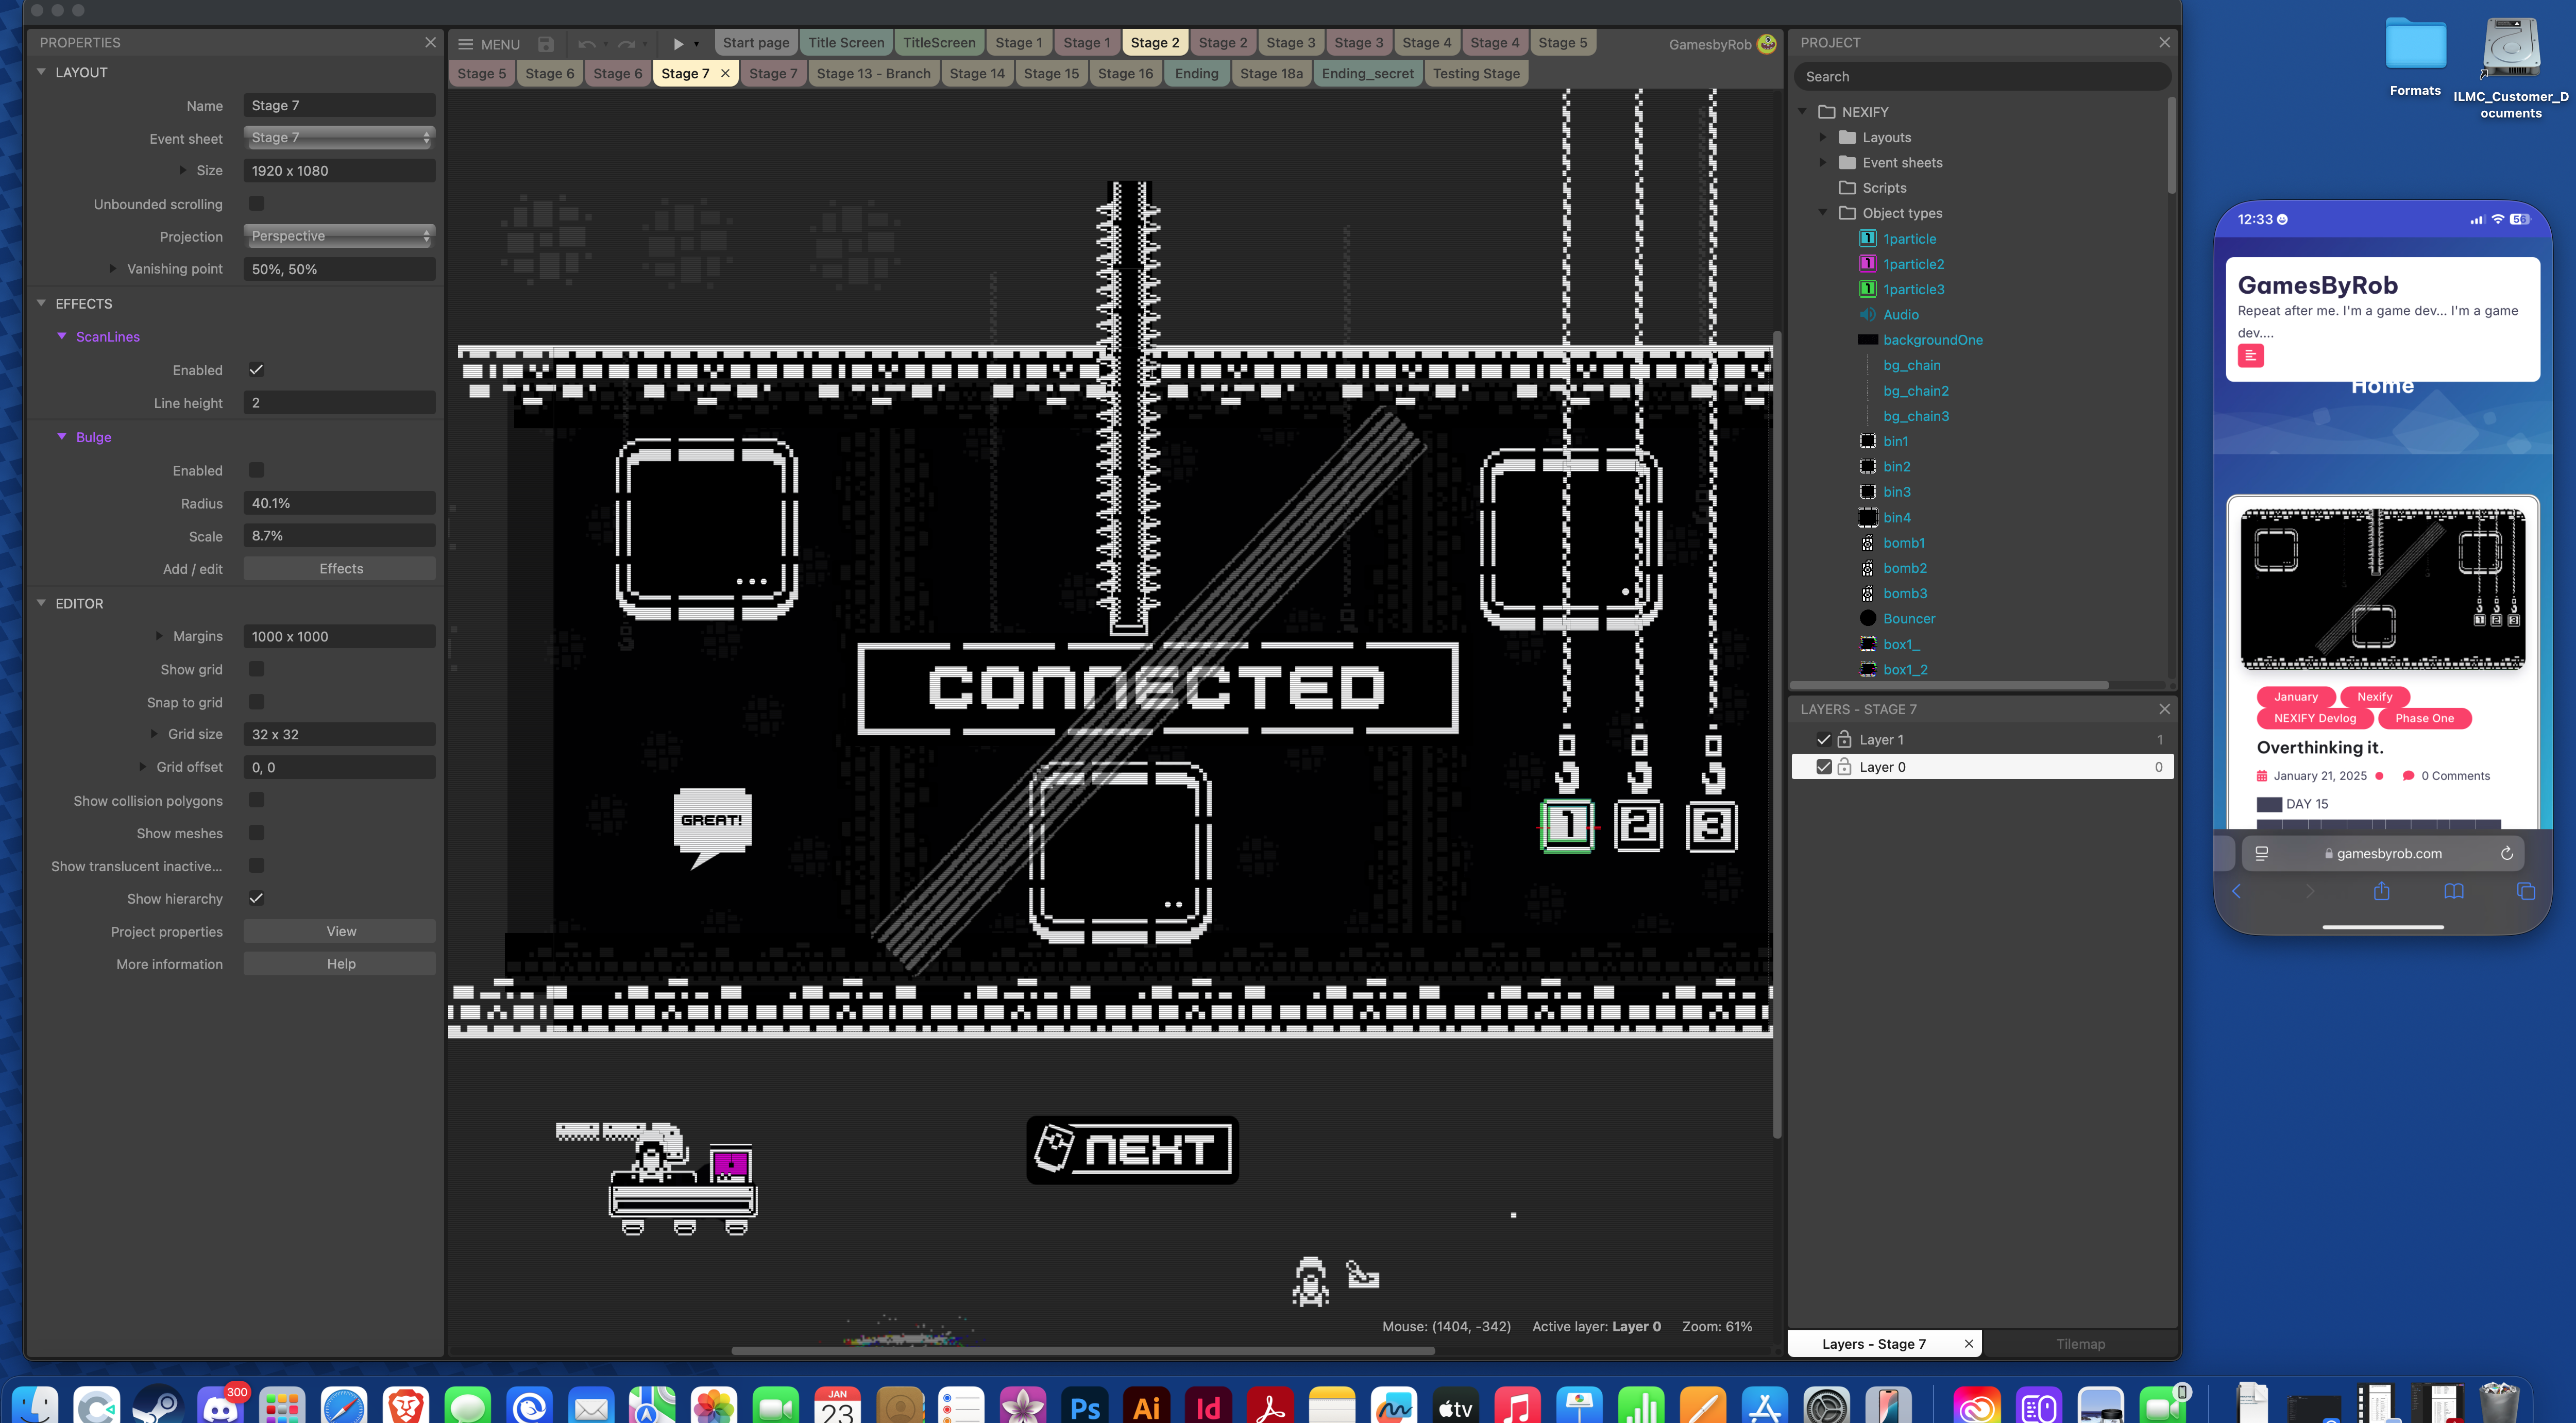Screen dimensions: 2576x1423
Task: Toggle visibility checkbox of Layer 0
Action: pos(1823,767)
